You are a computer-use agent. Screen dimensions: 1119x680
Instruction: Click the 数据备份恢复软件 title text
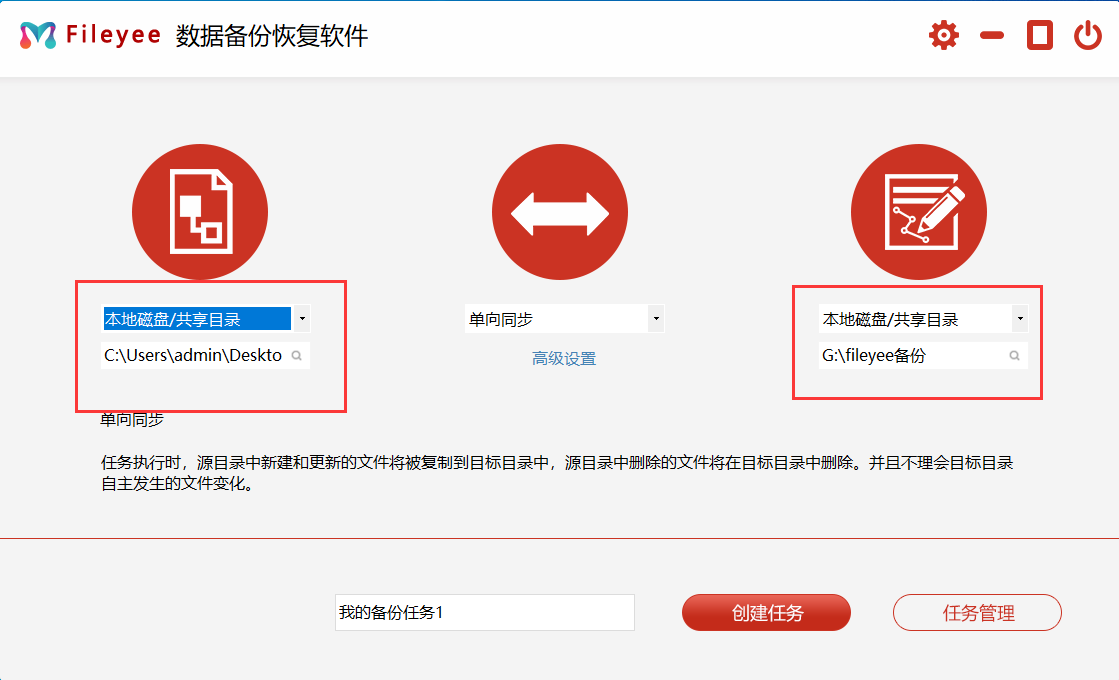click(x=272, y=36)
